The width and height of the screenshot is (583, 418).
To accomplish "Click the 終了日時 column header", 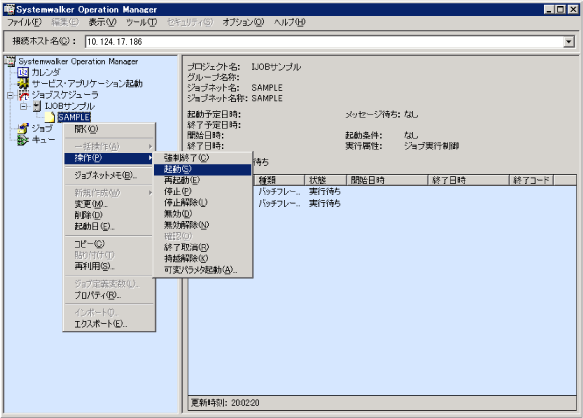I will [468, 180].
